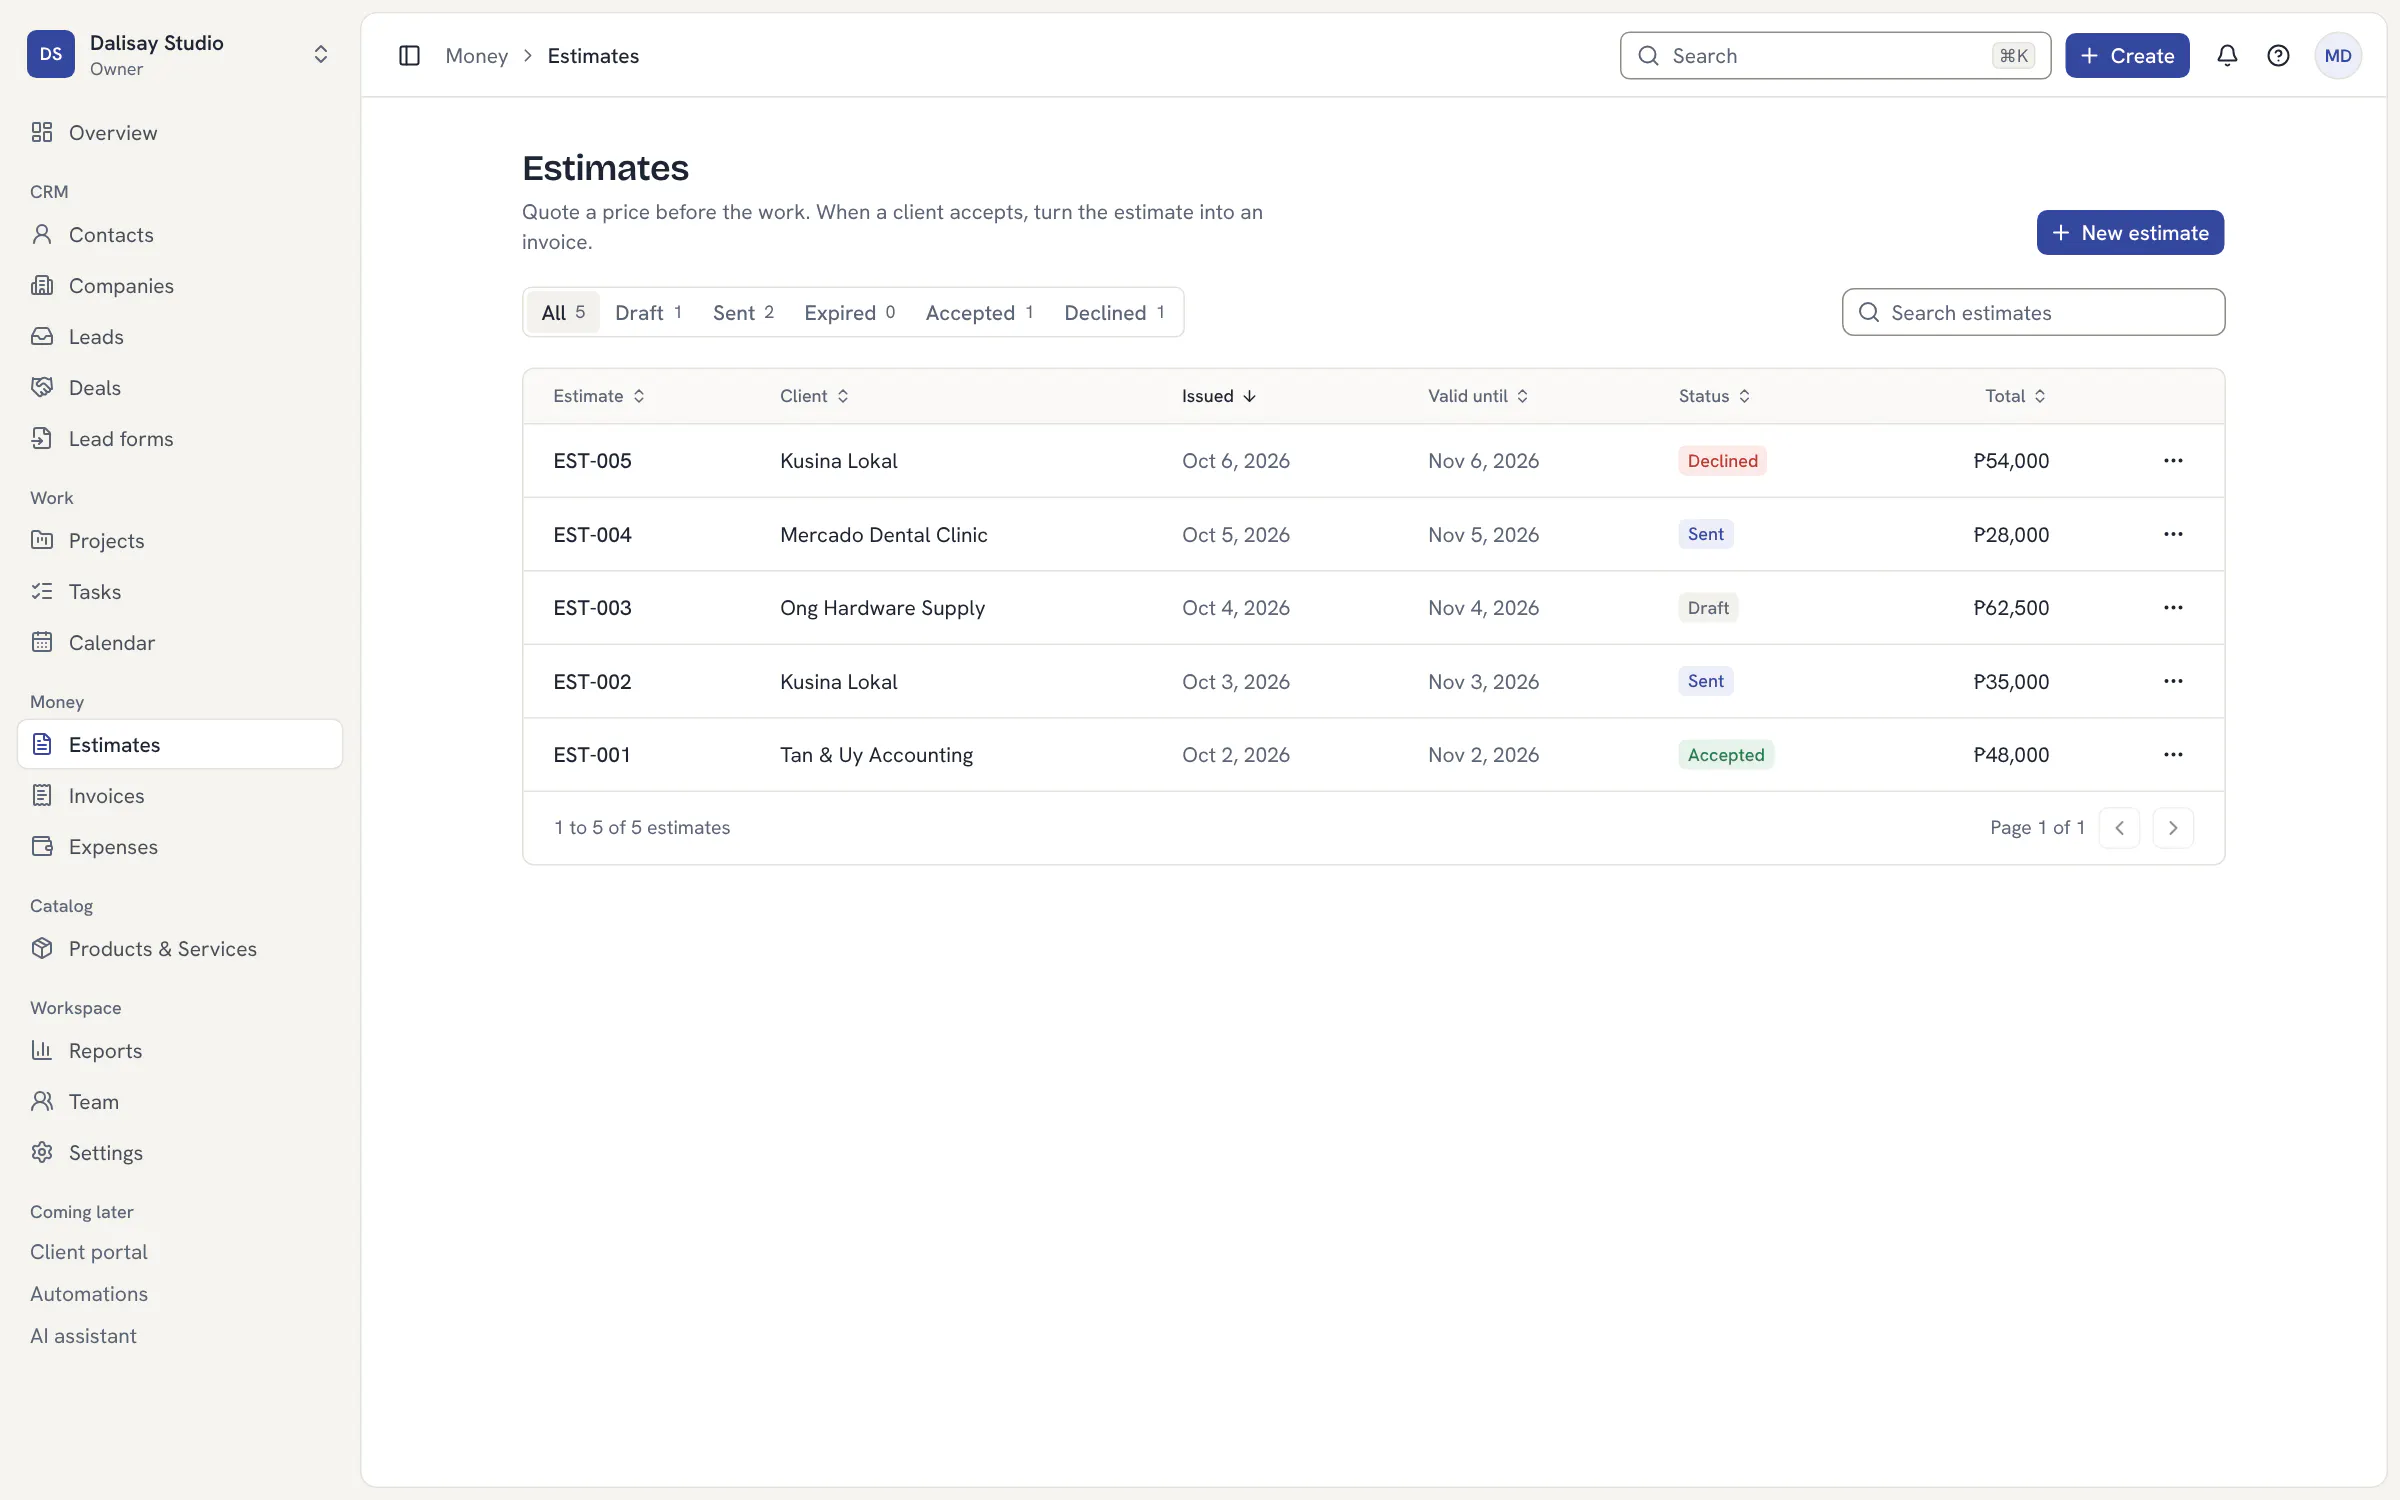Viewport: 2400px width, 1500px height.
Task: Sort by Valid until column
Action: point(1478,396)
